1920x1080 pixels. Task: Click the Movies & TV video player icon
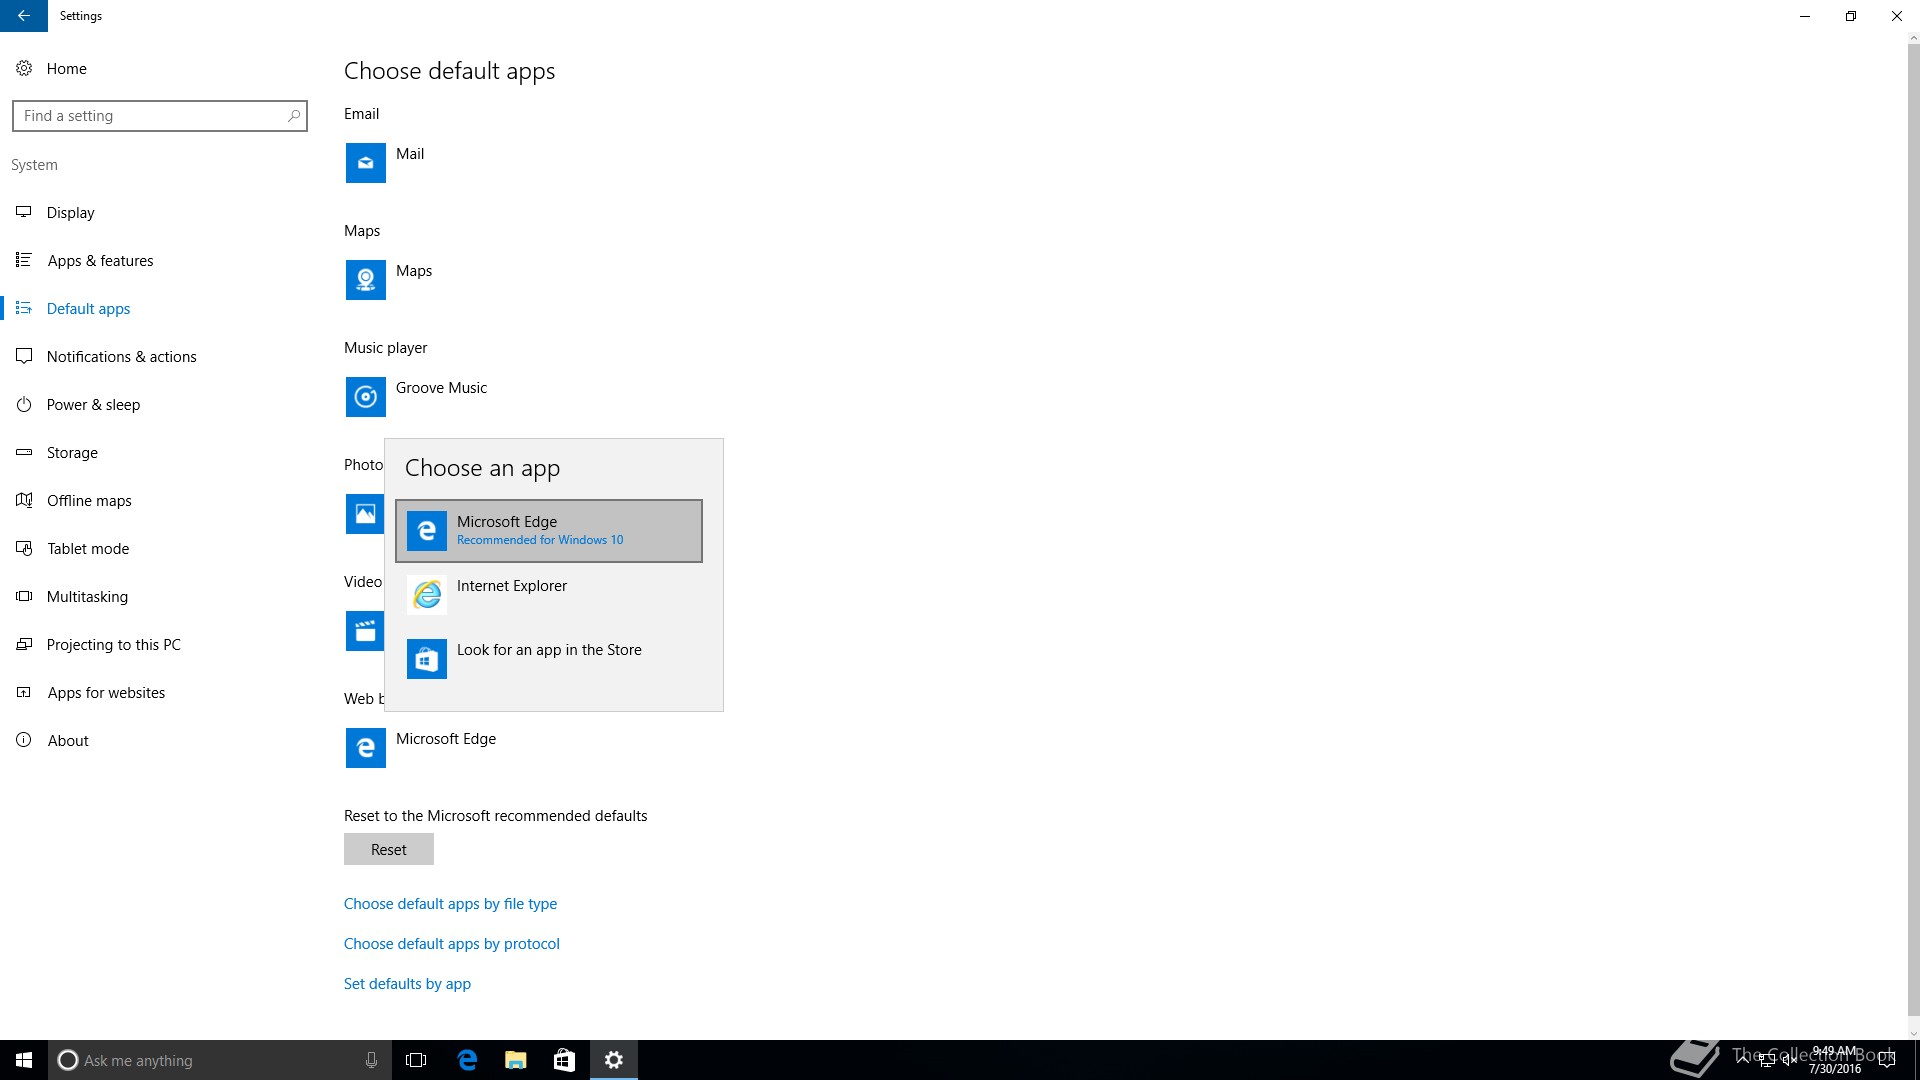pos(365,631)
